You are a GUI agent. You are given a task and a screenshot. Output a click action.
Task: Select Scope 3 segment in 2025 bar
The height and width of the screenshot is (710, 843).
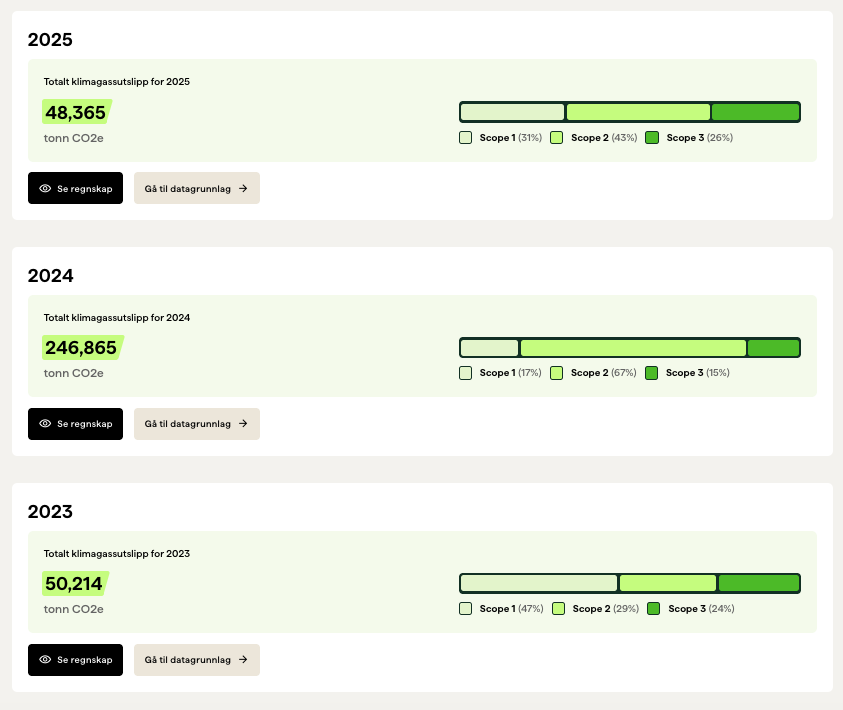tap(755, 112)
